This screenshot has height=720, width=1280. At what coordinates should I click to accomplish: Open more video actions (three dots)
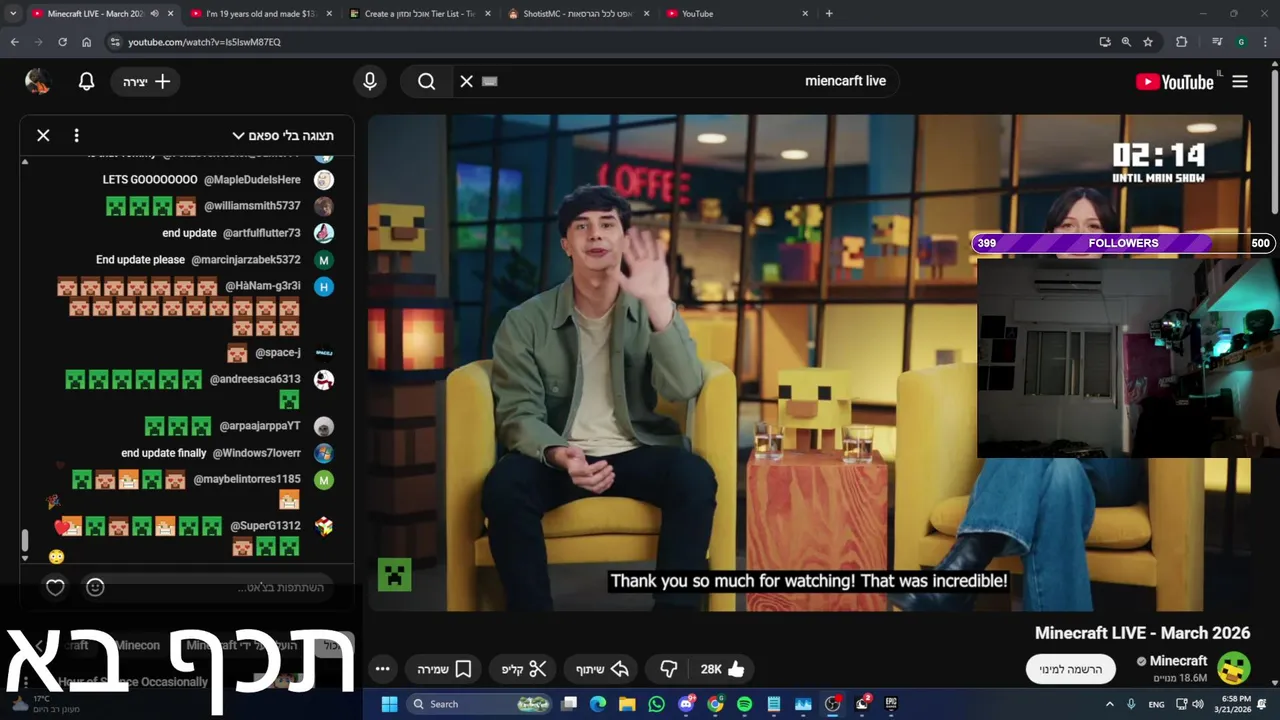coord(382,669)
